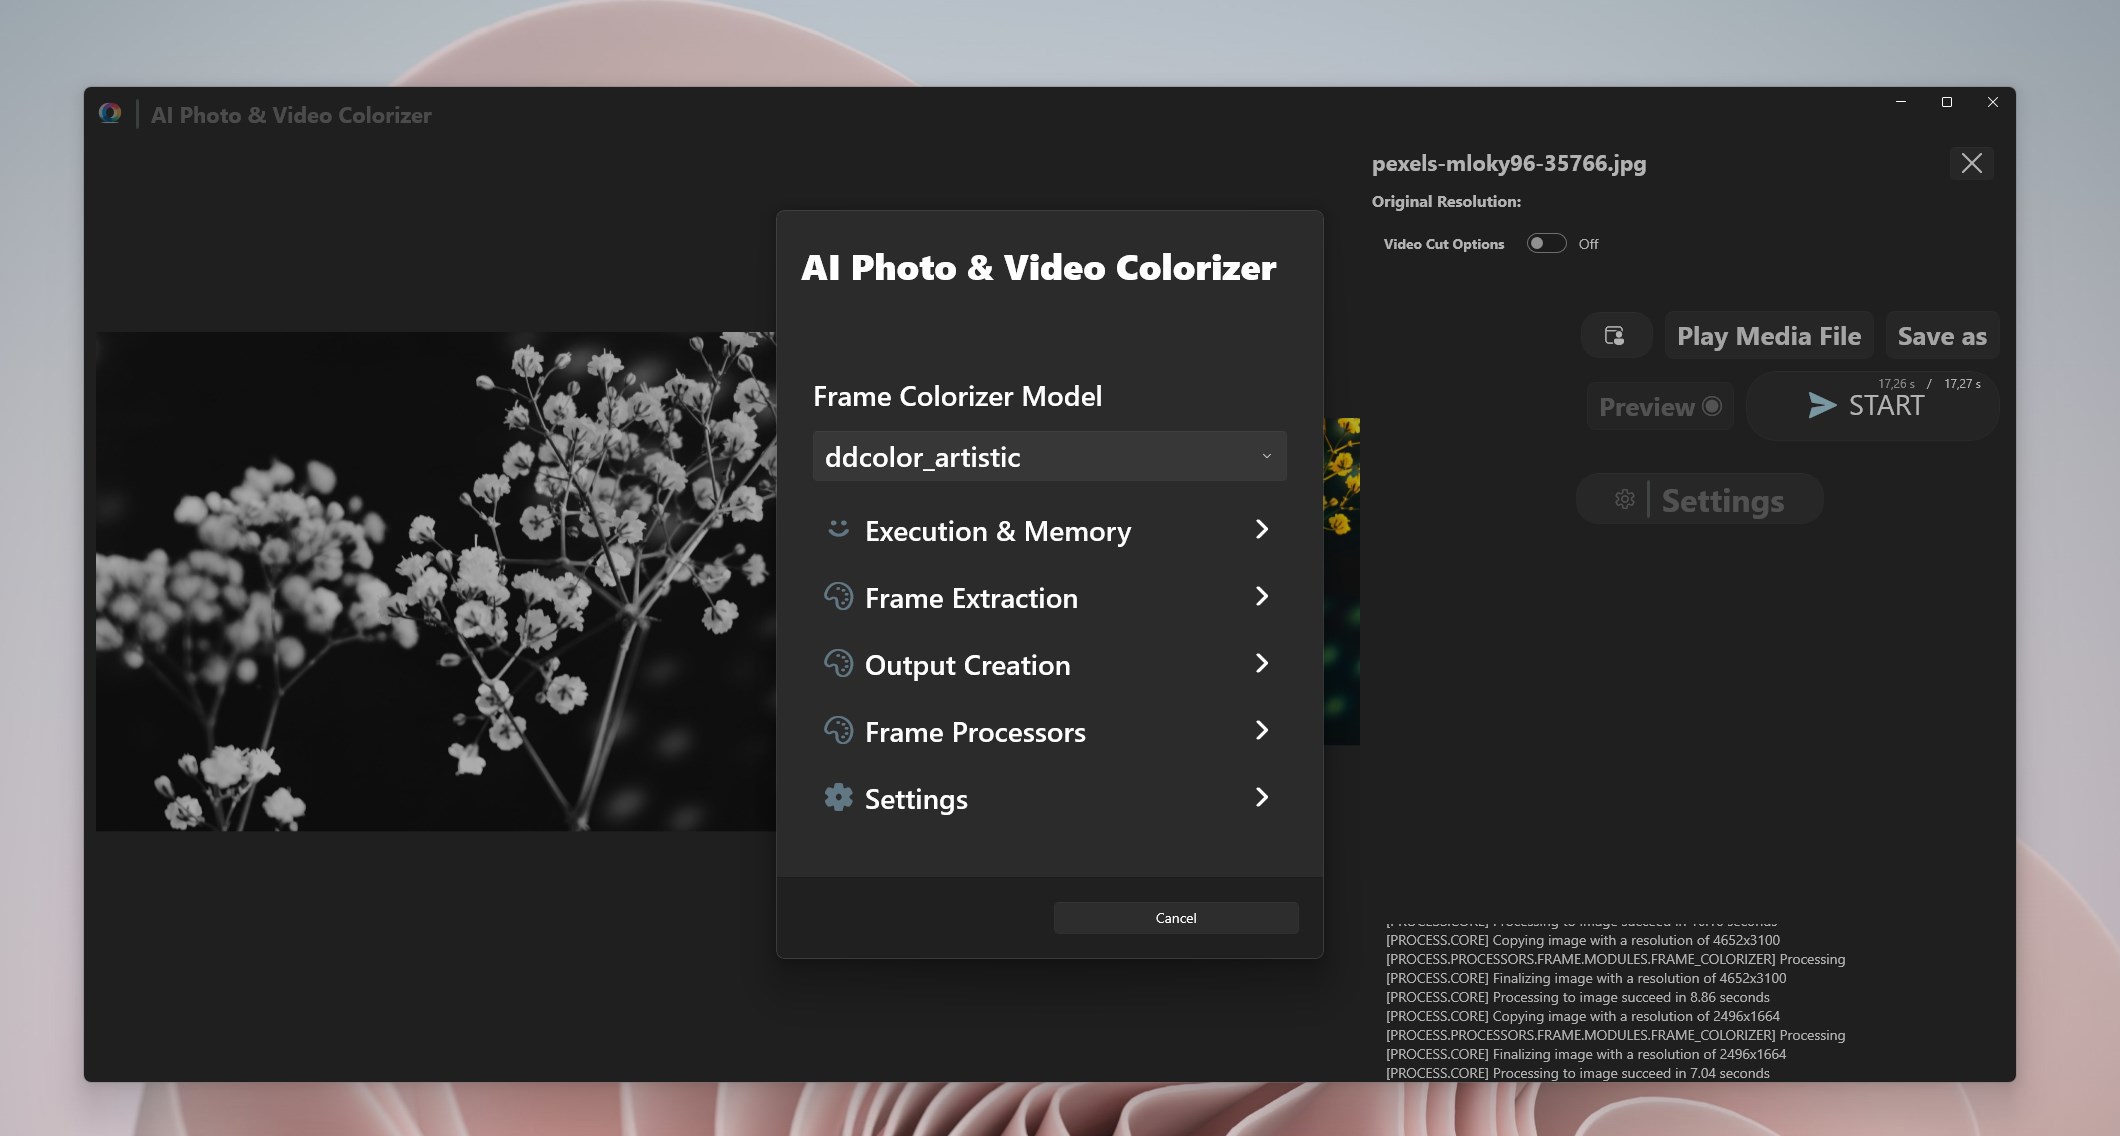2120x1136 pixels.
Task: Expand the Frame Processors section
Action: click(1049, 731)
